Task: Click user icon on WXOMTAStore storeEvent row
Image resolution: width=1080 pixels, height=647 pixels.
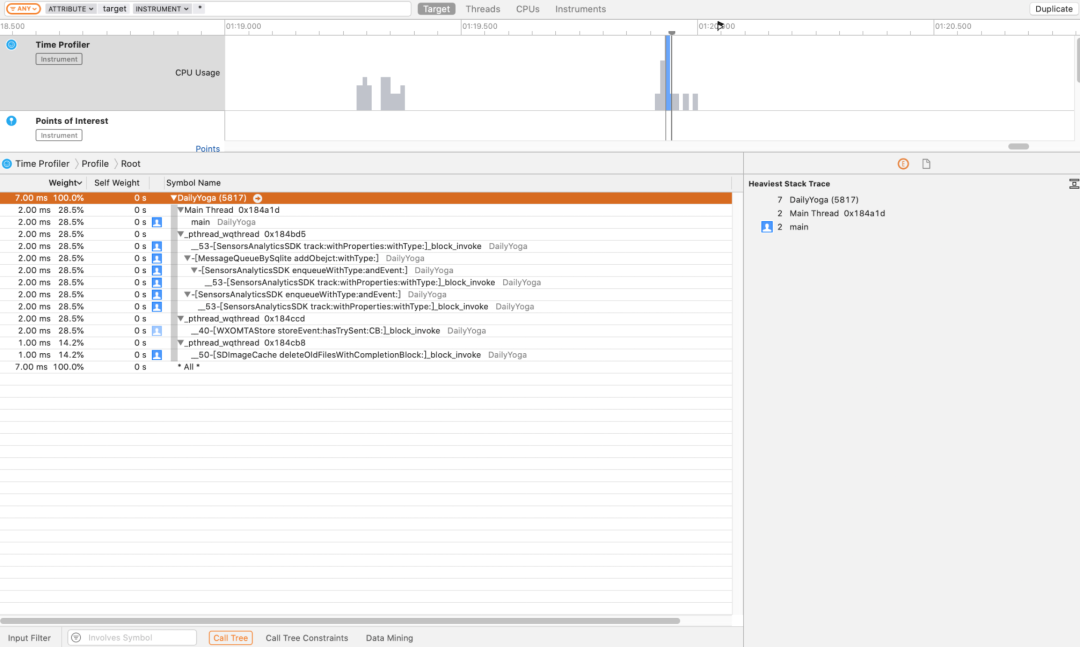Action: pos(157,331)
